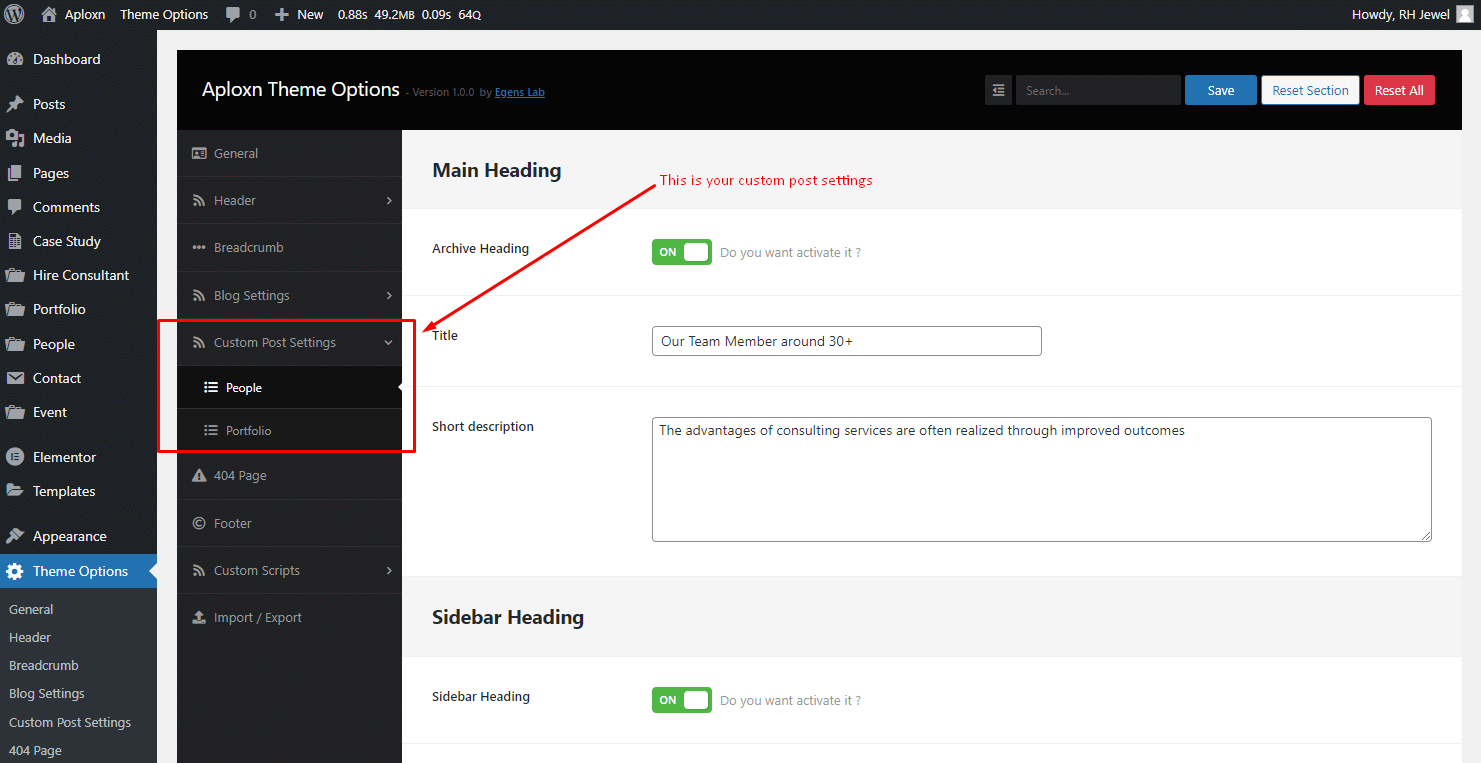Open Custom Post Settings submenu link in WP sidebar
Screen dimensions: 1481x763
tap(70, 722)
